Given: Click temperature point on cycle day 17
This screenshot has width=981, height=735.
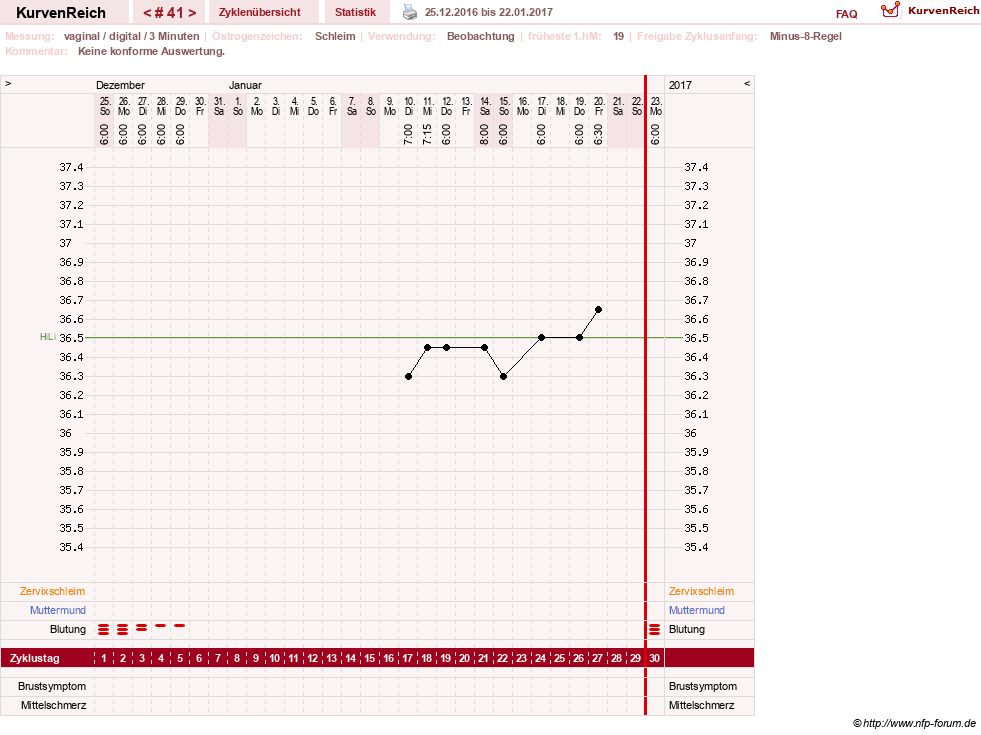Looking at the screenshot, I should [x=409, y=377].
